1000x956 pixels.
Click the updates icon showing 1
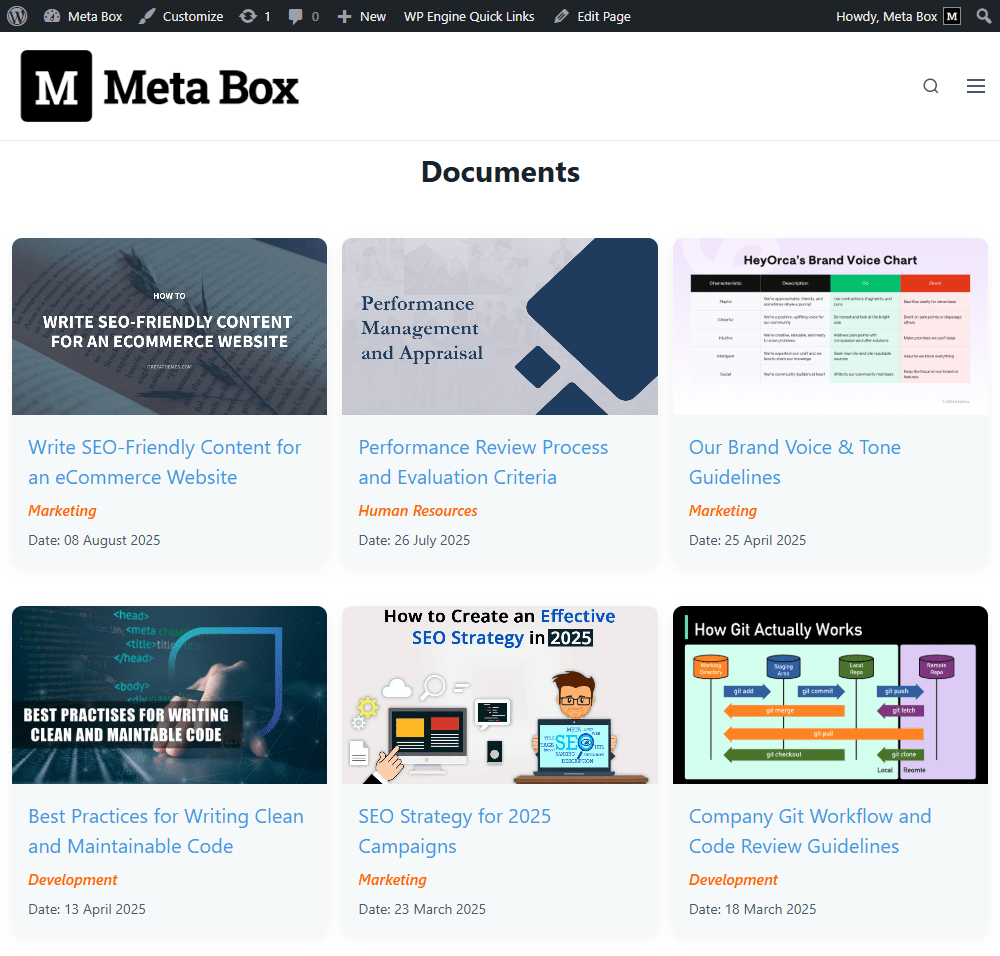pyautogui.click(x=255, y=16)
